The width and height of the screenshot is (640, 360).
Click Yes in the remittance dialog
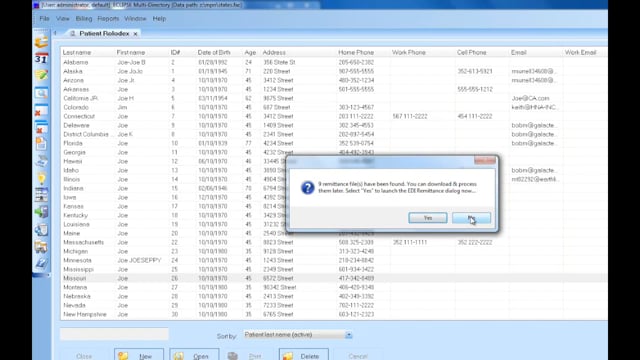tap(428, 218)
